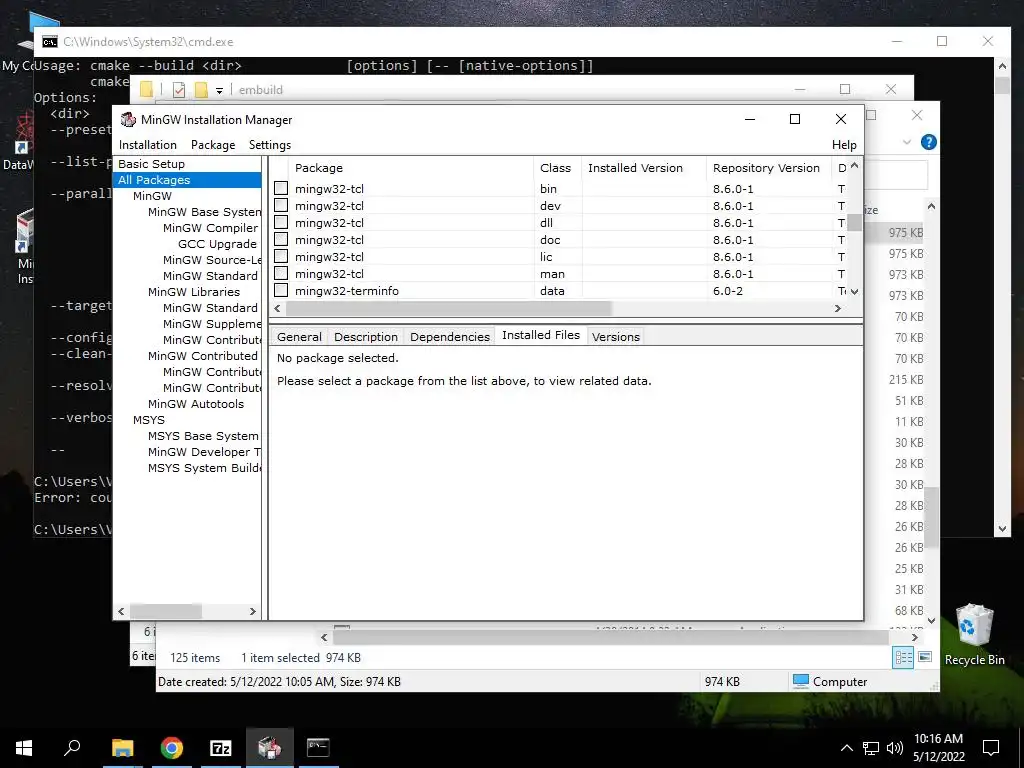Mark checkbox for mingw32-tcl man

tap(281, 273)
